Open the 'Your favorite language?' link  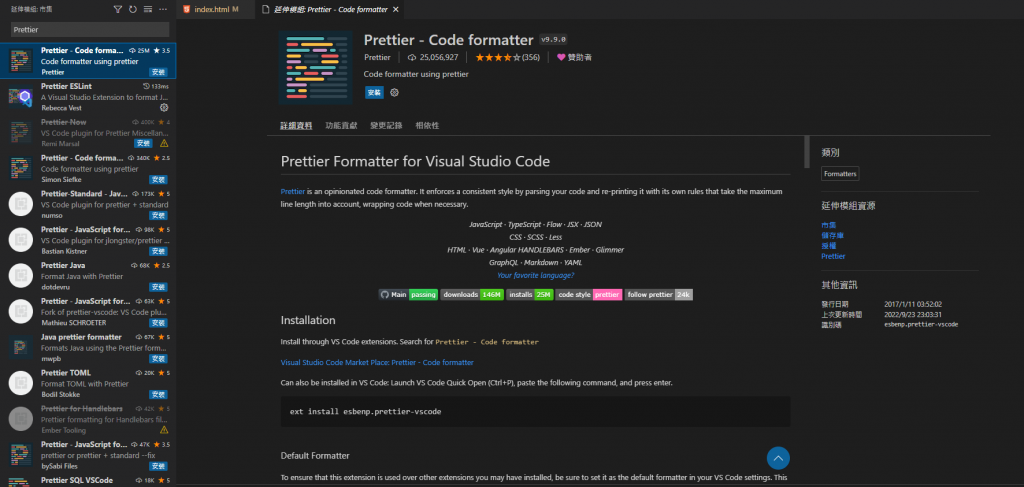(536, 274)
